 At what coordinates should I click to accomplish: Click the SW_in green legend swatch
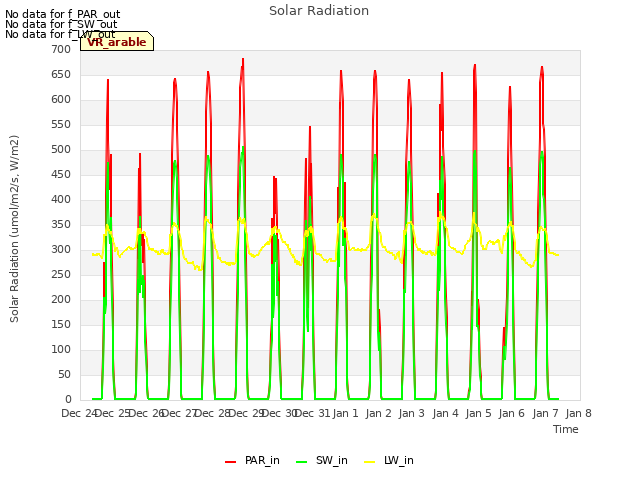coord(301,462)
